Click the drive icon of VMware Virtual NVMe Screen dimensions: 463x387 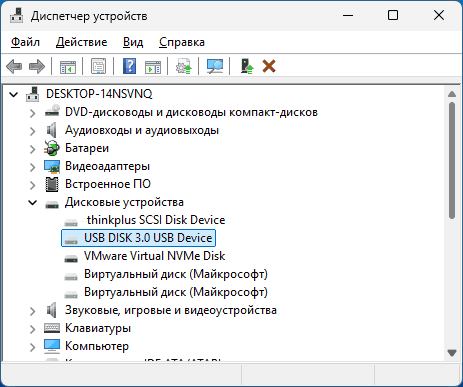(71, 258)
